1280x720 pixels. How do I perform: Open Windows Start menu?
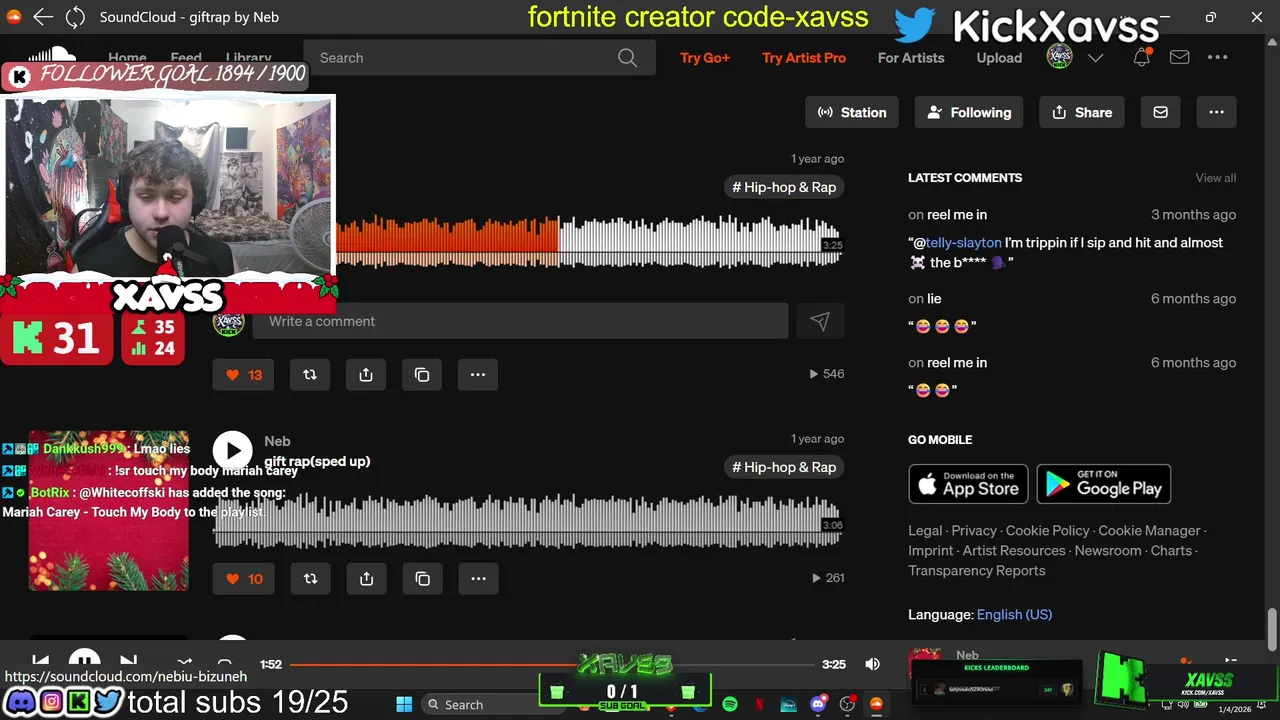pyautogui.click(x=404, y=704)
